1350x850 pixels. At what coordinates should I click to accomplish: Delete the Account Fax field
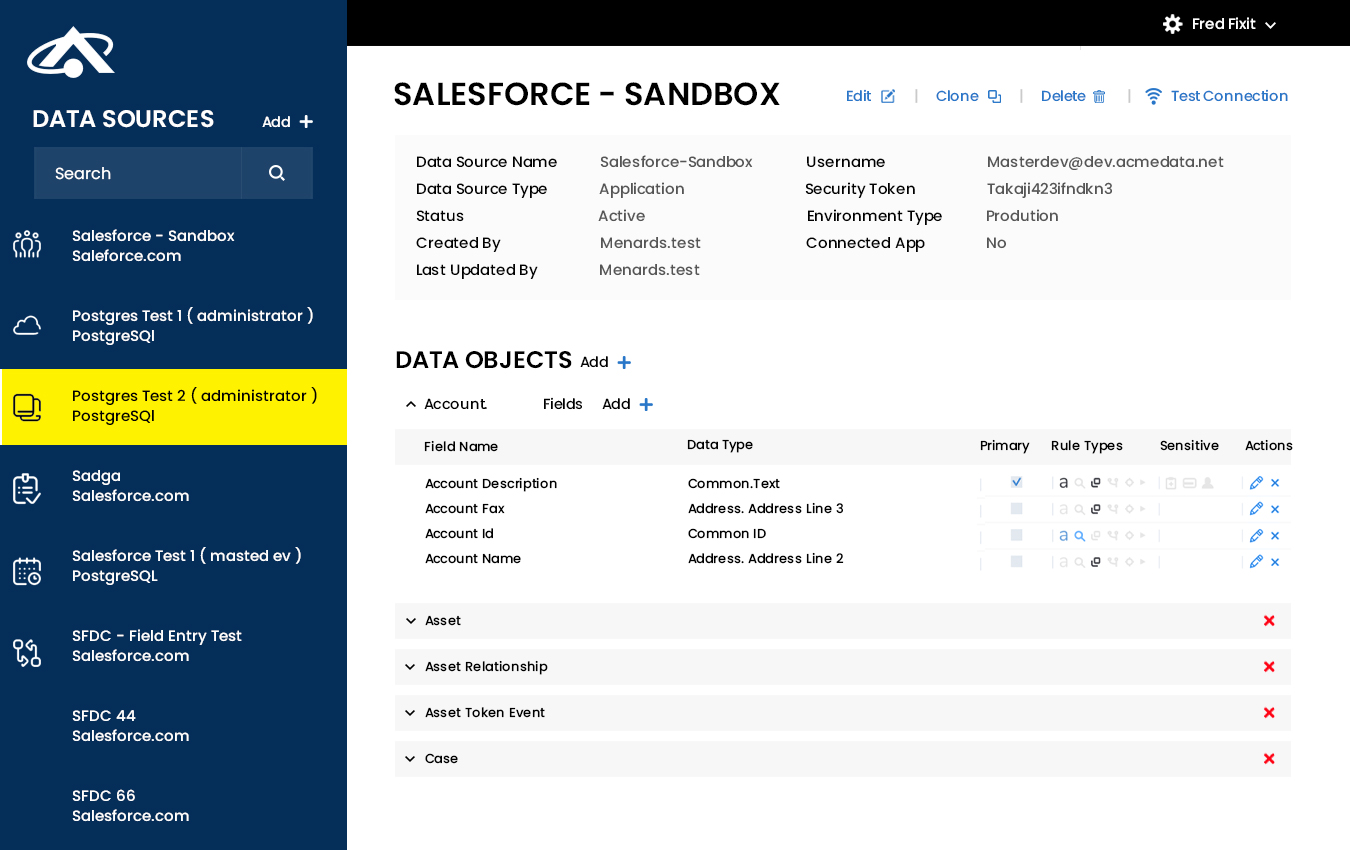pos(1275,509)
